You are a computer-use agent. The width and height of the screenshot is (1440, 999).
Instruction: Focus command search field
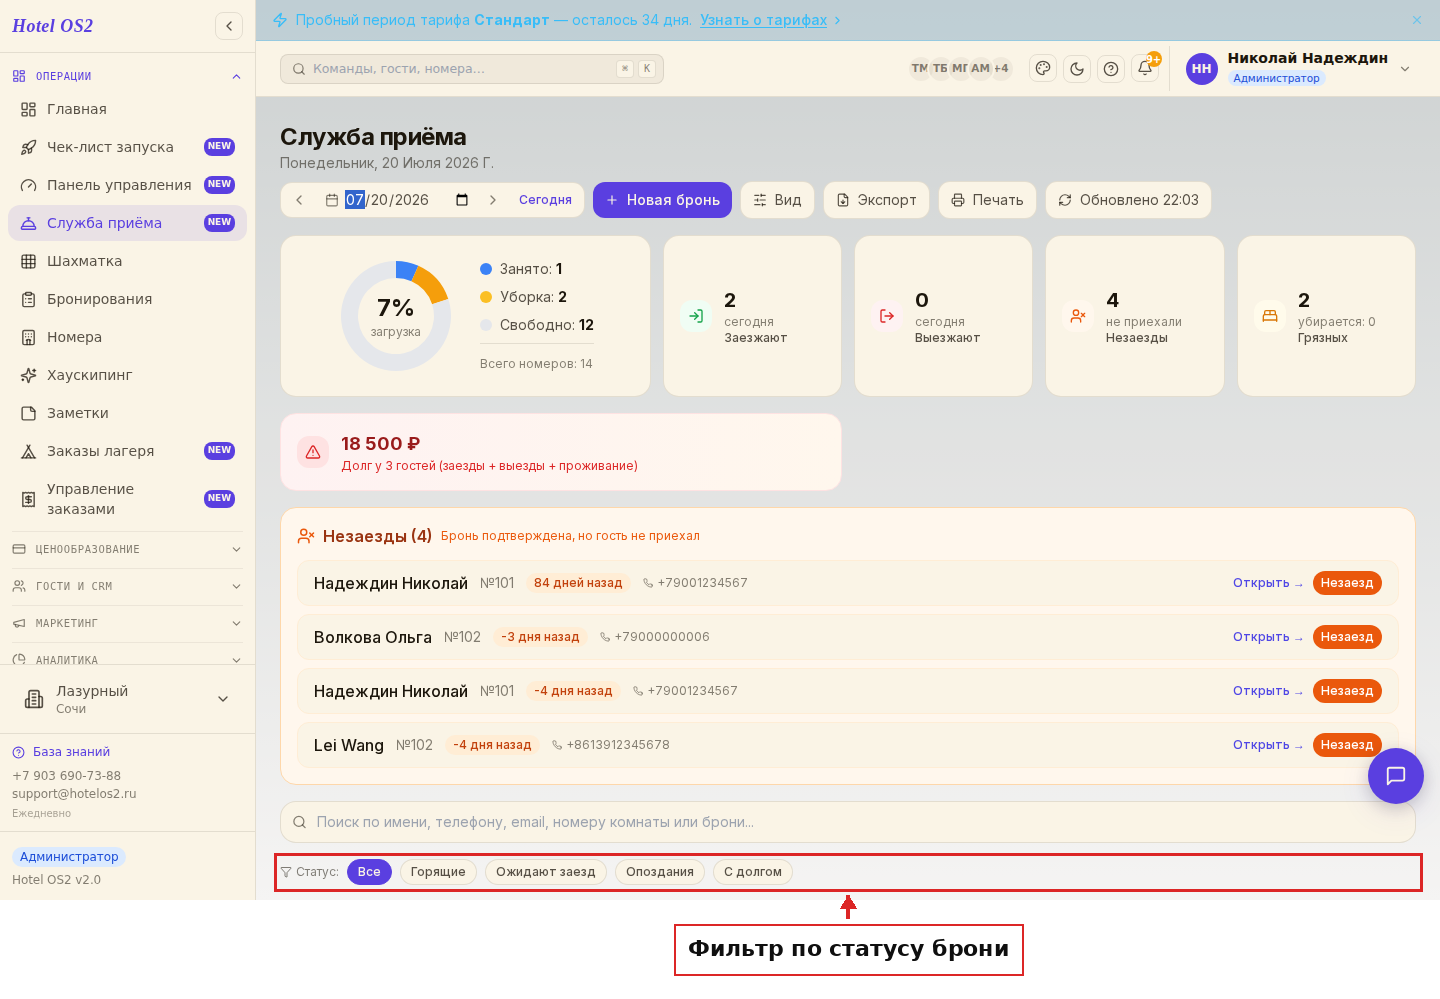coord(472,69)
